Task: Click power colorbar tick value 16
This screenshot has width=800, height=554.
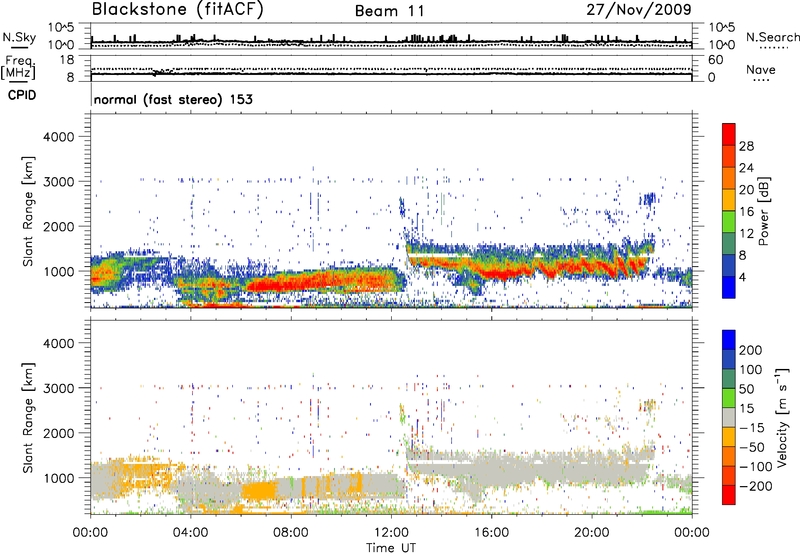Action: [746, 212]
